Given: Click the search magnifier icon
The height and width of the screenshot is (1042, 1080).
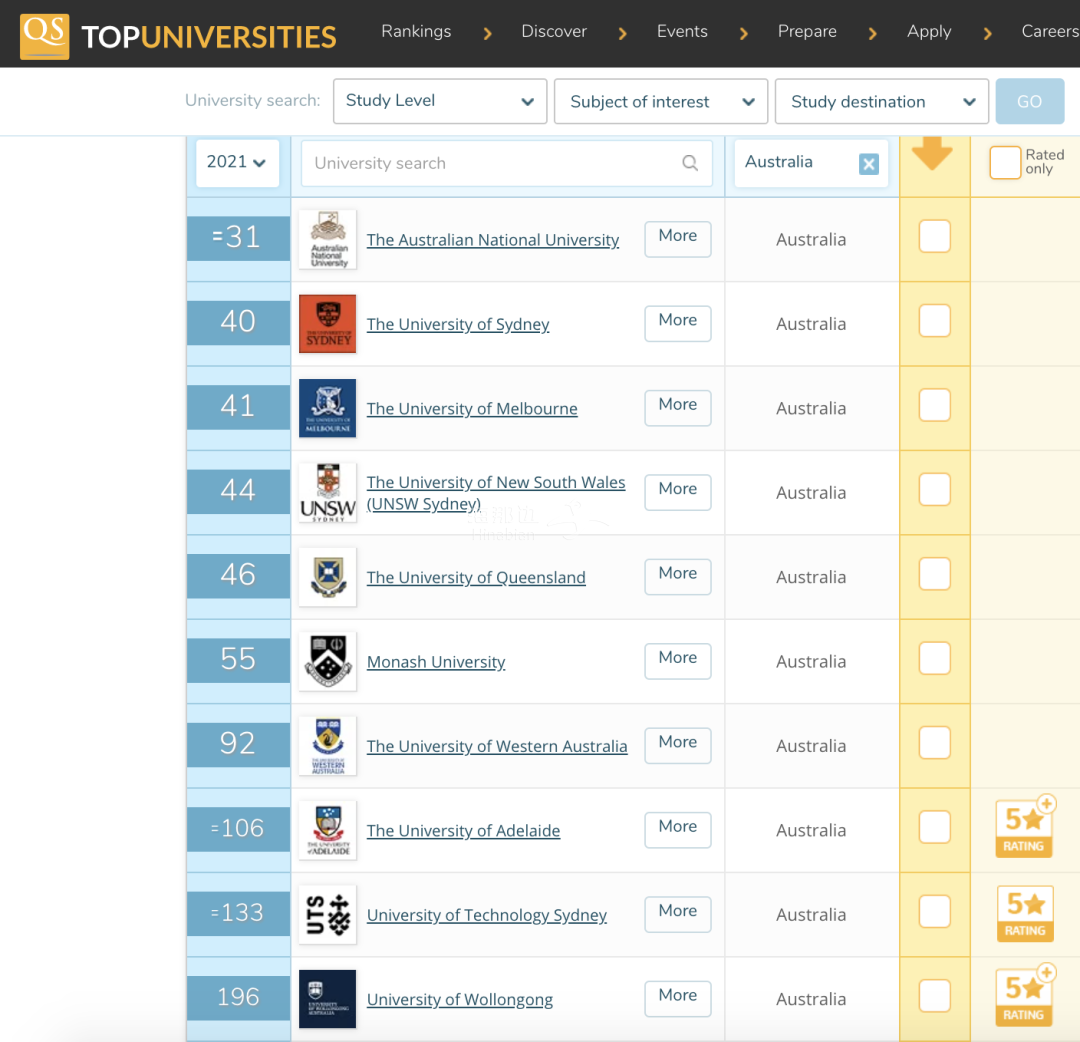Looking at the screenshot, I should tap(689, 163).
